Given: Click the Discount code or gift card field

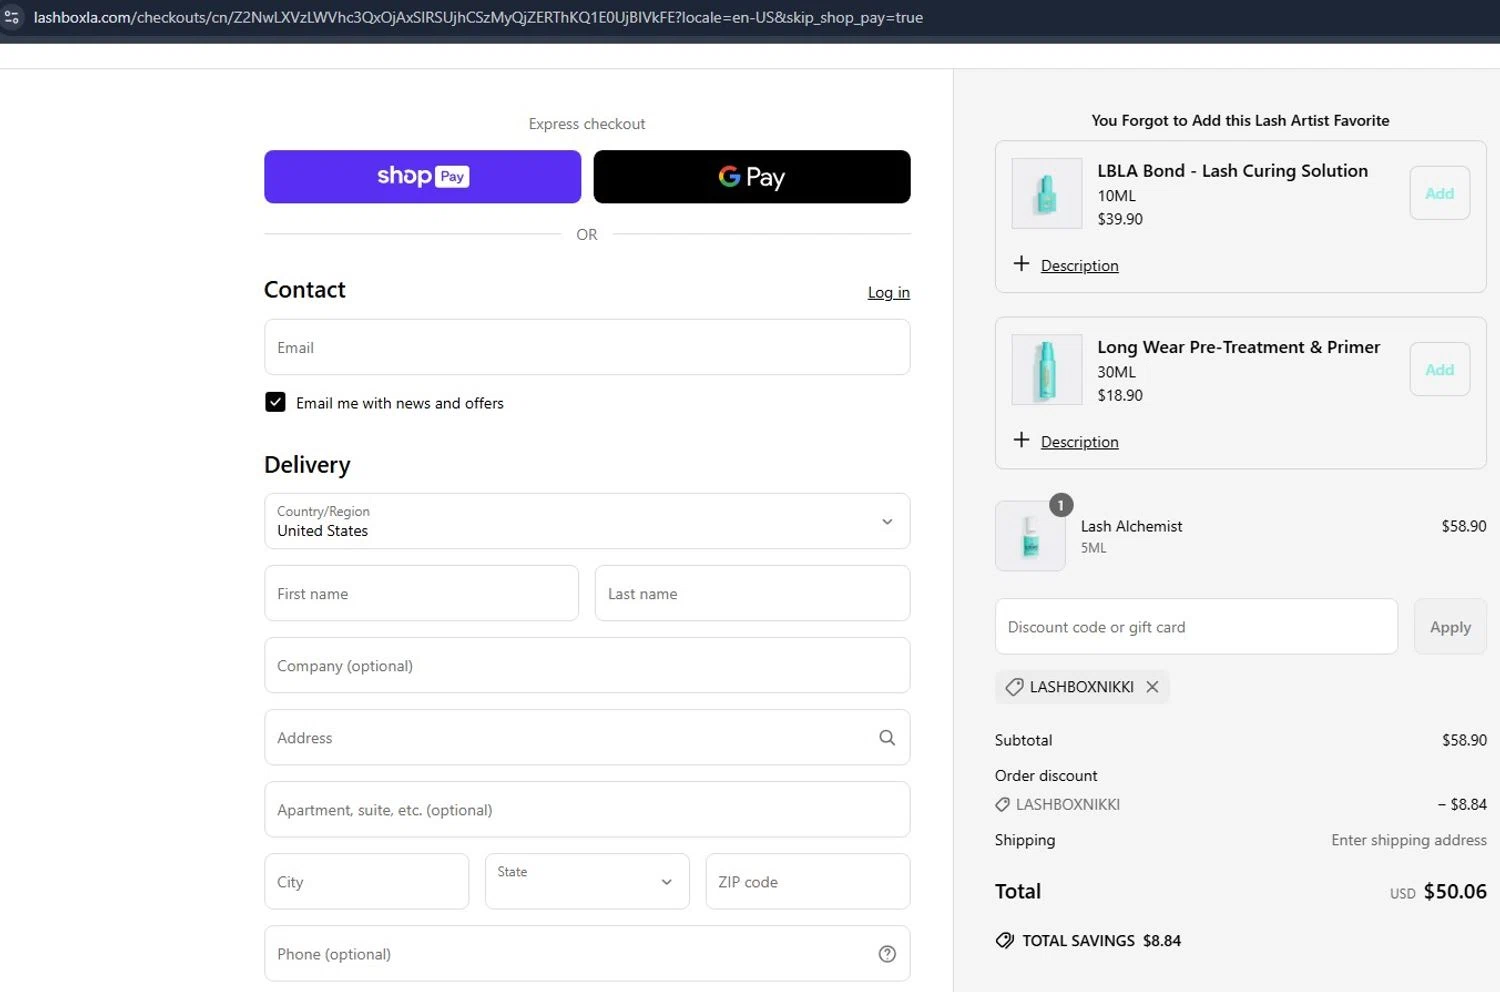Looking at the screenshot, I should (1196, 627).
